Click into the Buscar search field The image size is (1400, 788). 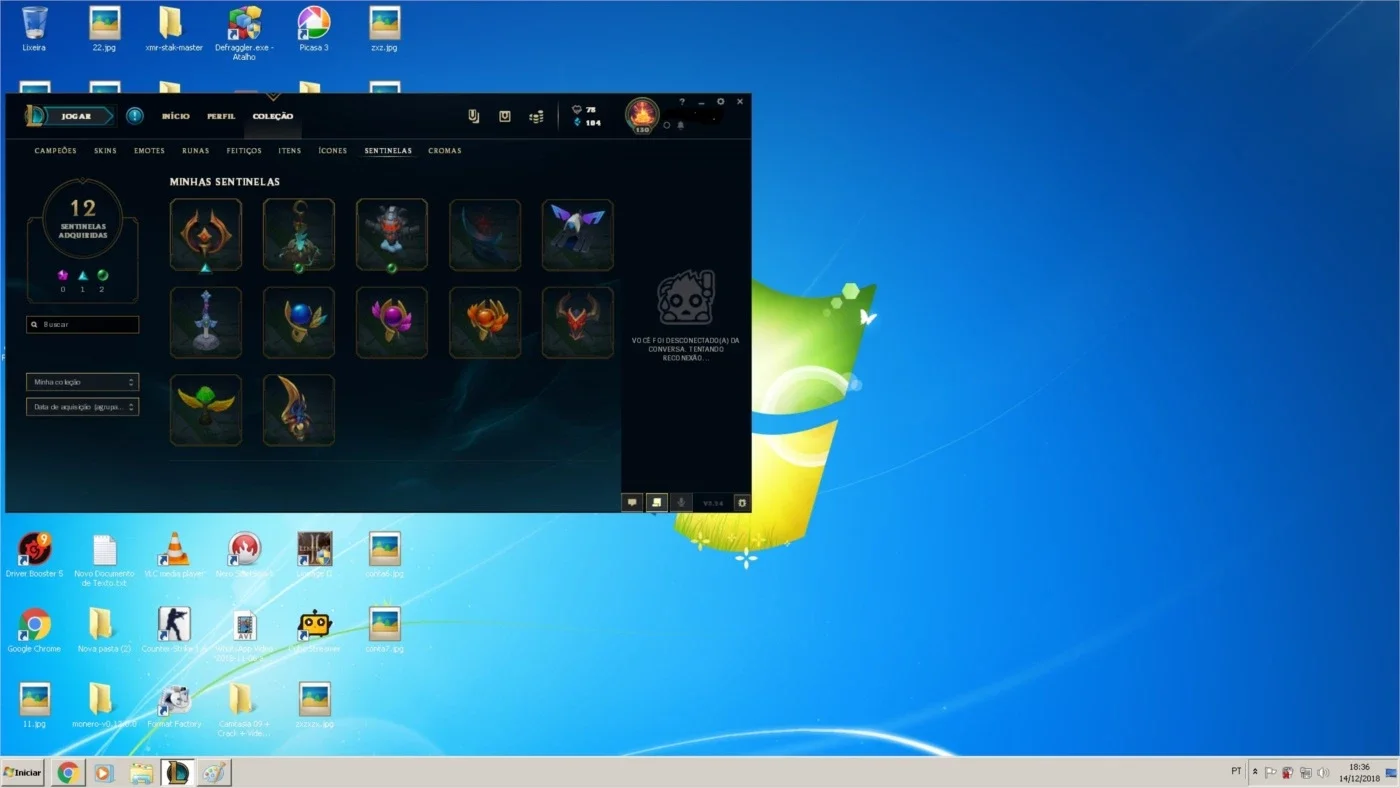[83, 325]
